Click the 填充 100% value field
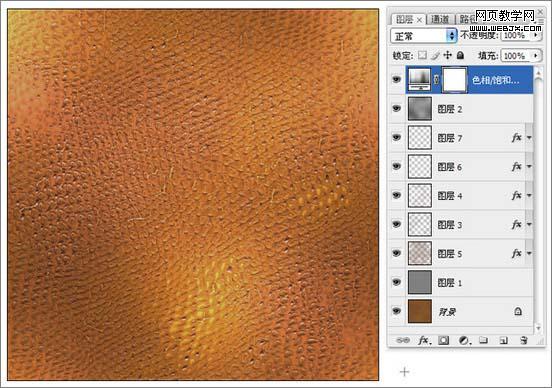 [516, 55]
